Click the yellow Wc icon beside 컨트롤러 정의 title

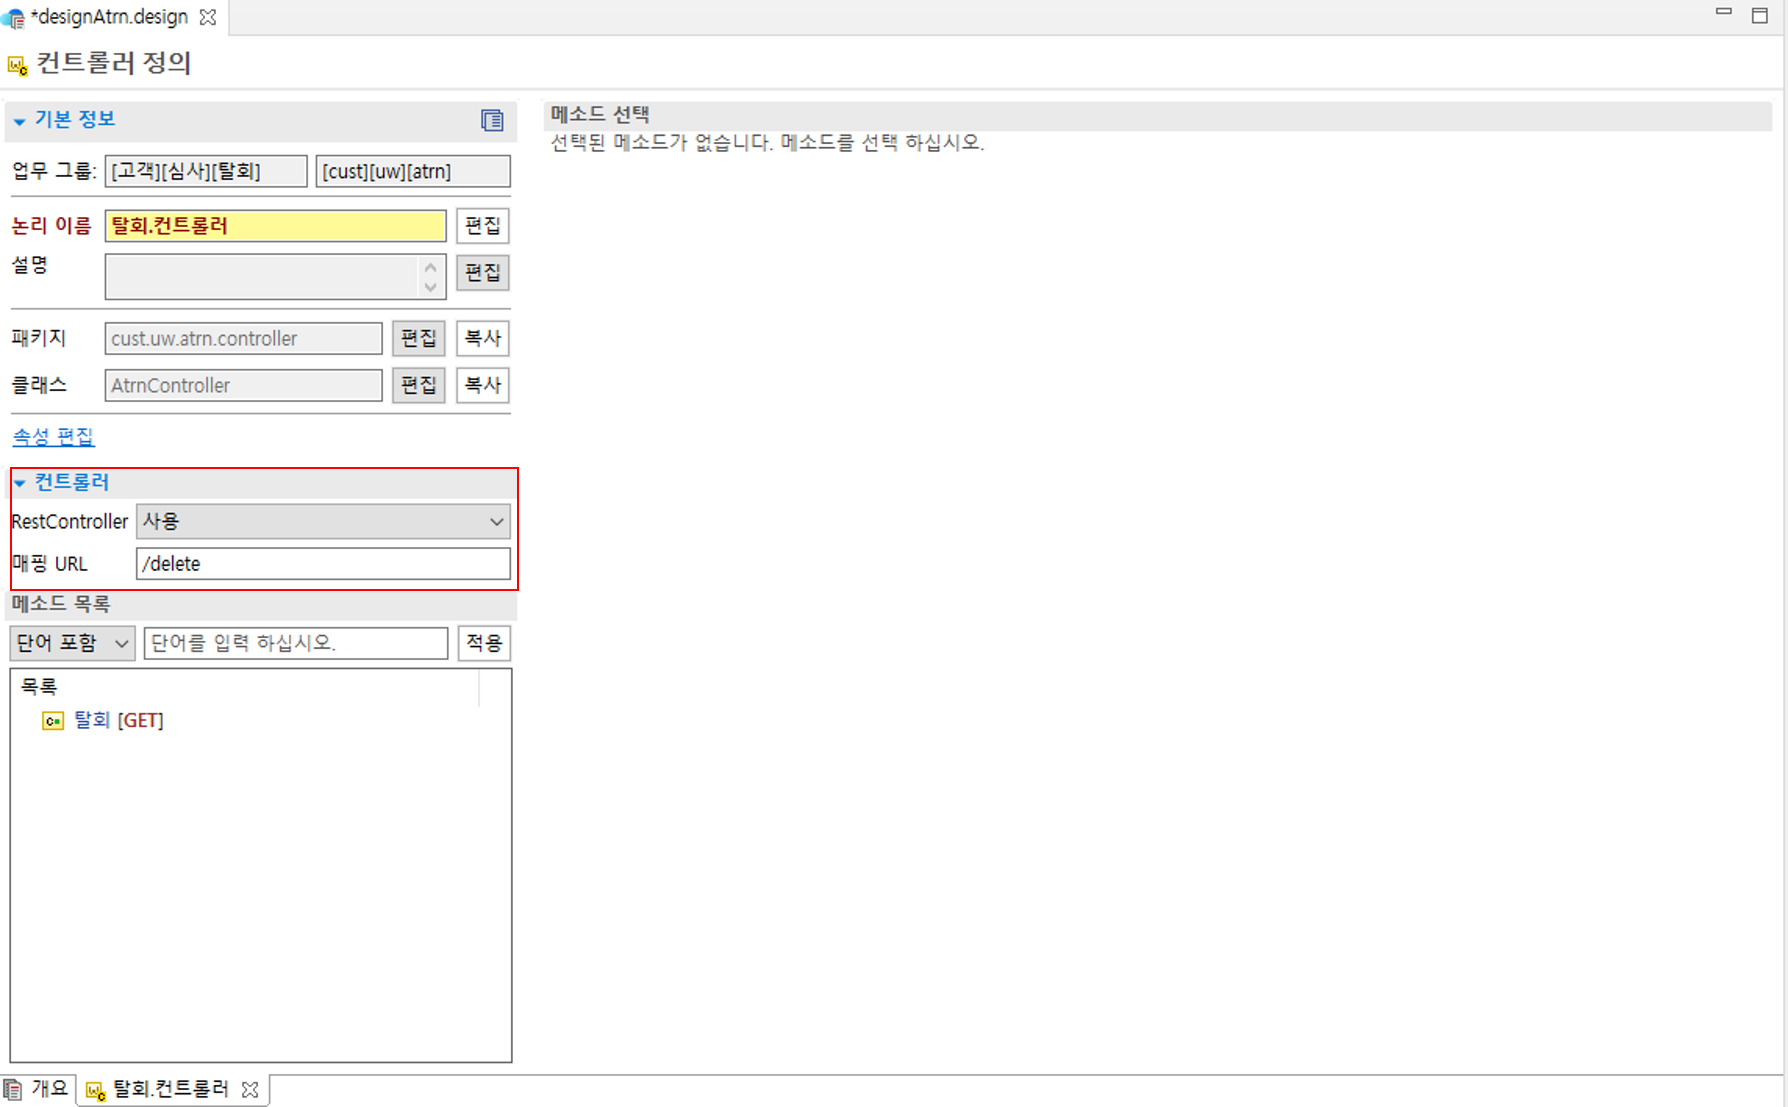pyautogui.click(x=17, y=64)
